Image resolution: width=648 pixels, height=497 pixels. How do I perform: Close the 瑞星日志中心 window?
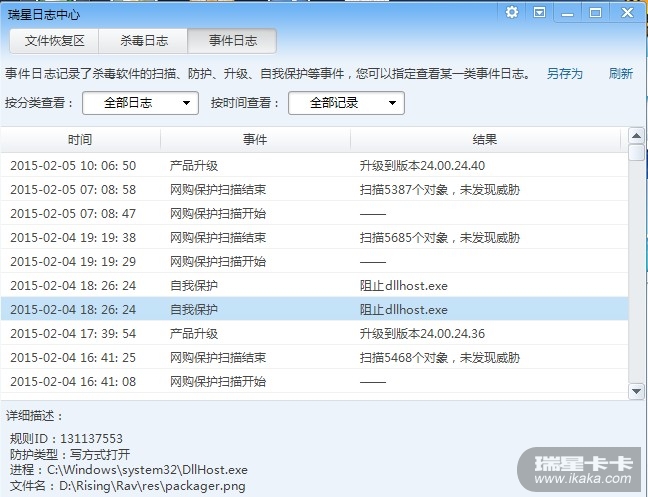[627, 12]
